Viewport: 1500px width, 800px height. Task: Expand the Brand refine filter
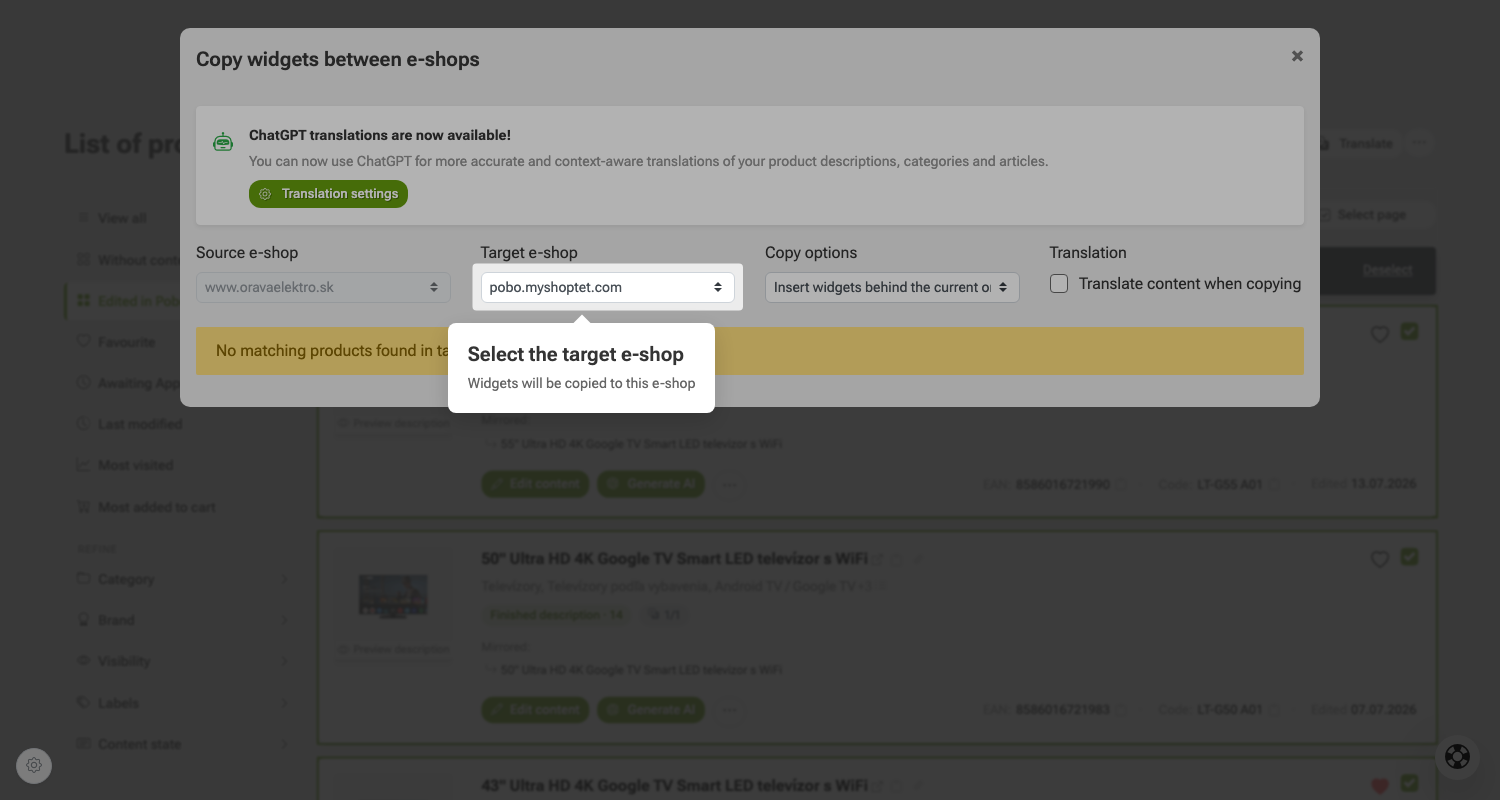point(183,620)
